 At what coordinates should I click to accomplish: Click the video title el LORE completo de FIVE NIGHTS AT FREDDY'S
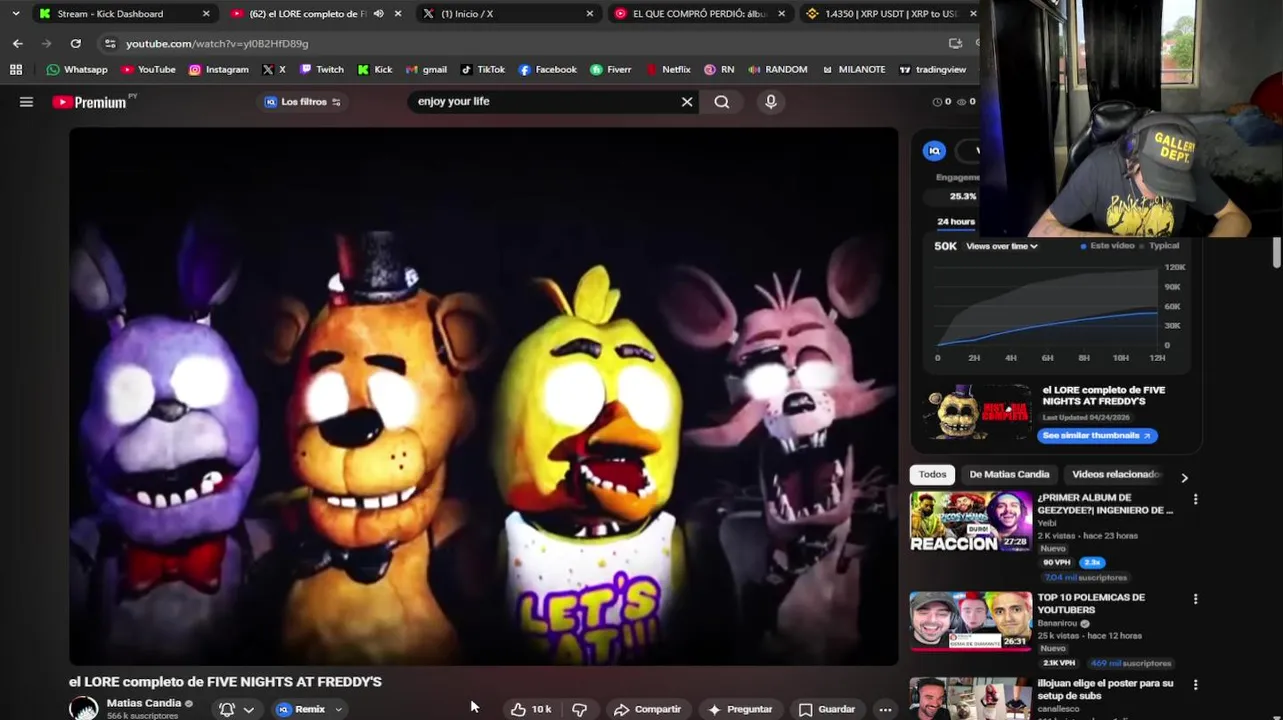[225, 682]
